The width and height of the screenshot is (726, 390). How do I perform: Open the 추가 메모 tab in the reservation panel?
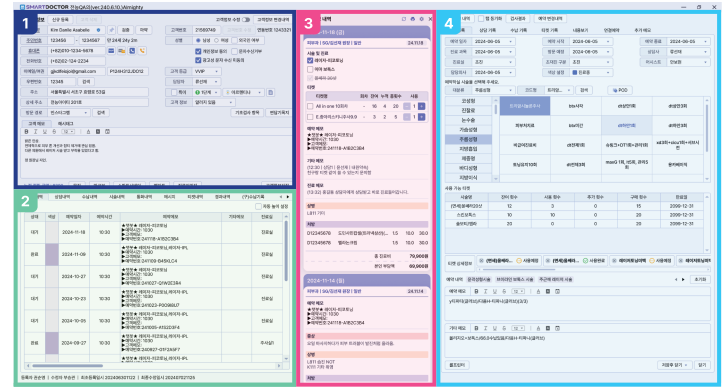[x=642, y=30]
